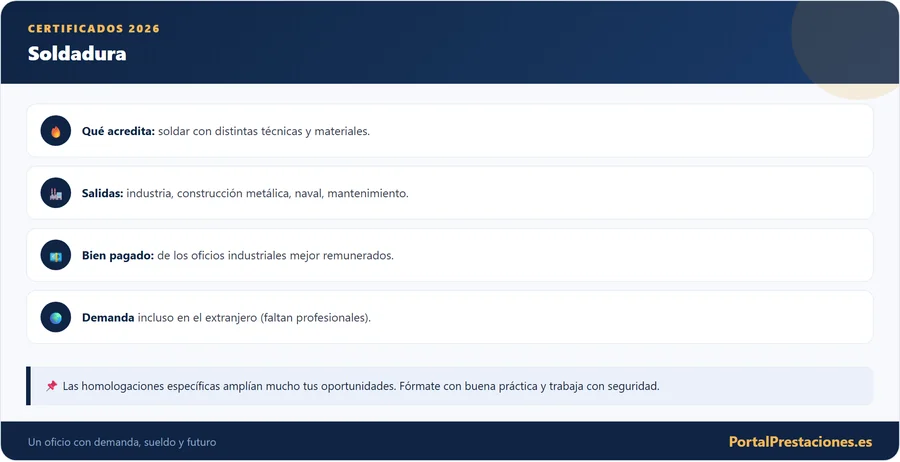Click the note sentence 'Fórmate con buena práctica y trabaja con seguridad'

[529, 386]
